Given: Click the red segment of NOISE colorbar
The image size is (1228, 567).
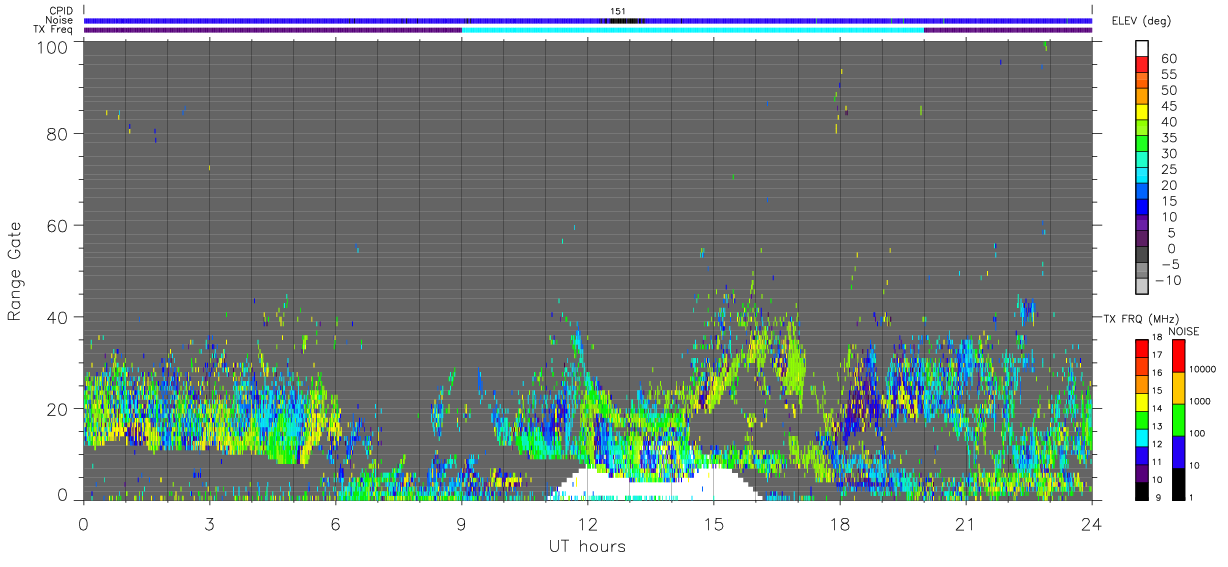Looking at the screenshot, I should point(1178,356).
